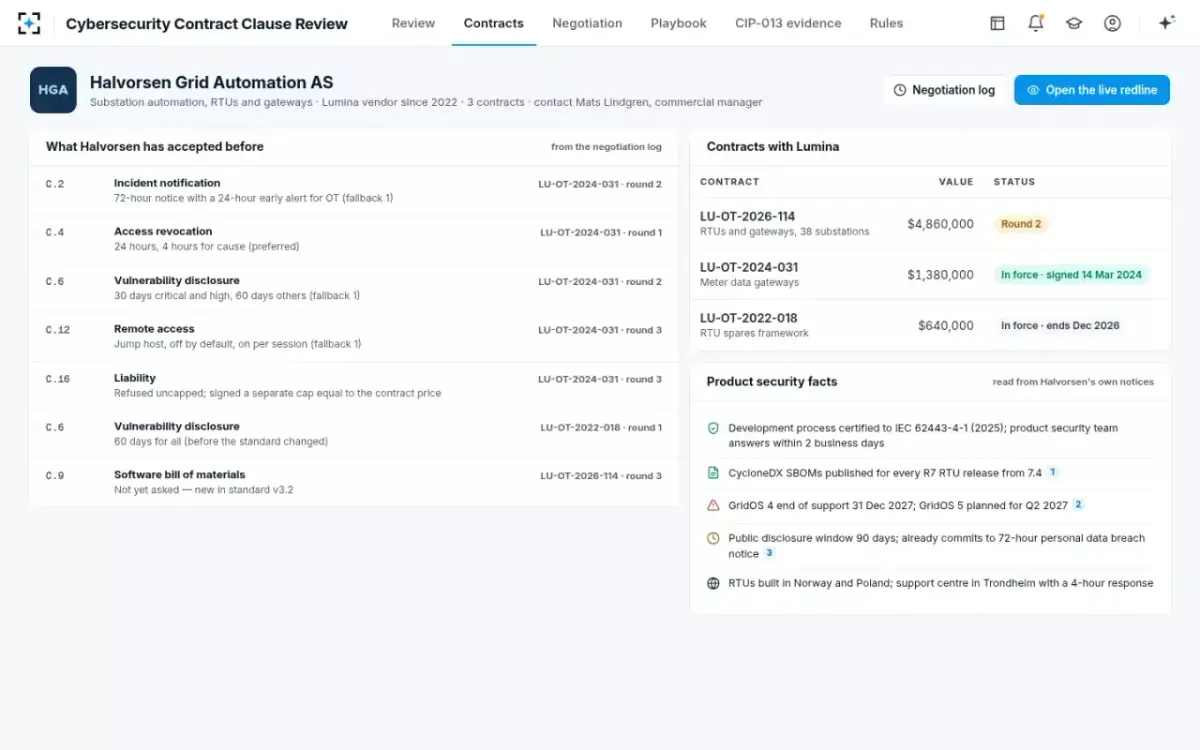Viewport: 1200px width, 750px height.
Task: Click the $640,000 value
Action: click(945, 325)
